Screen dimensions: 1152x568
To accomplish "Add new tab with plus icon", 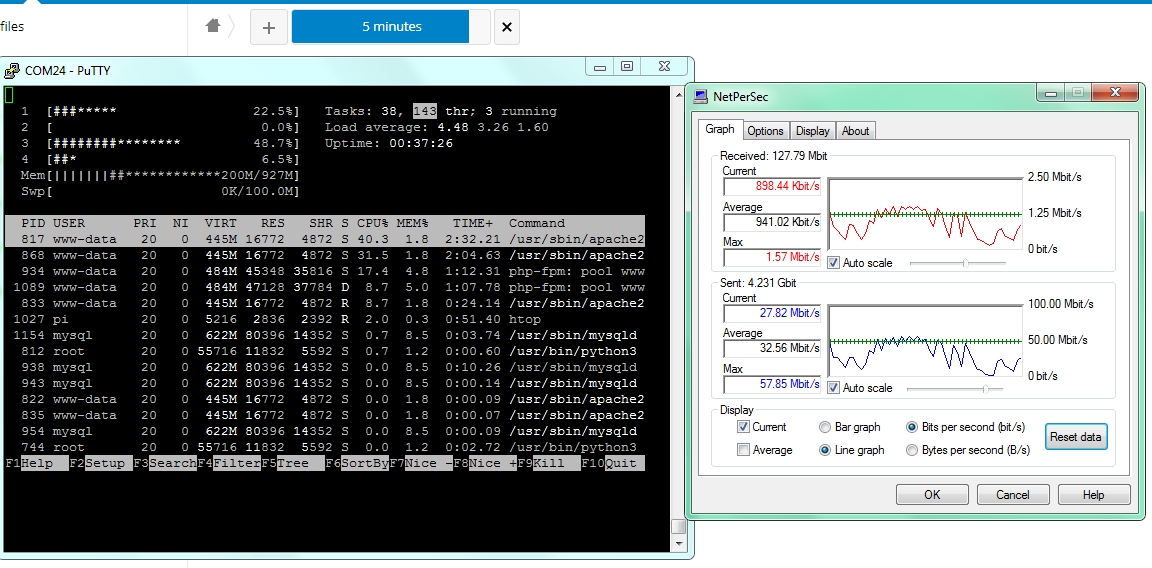I will point(268,27).
